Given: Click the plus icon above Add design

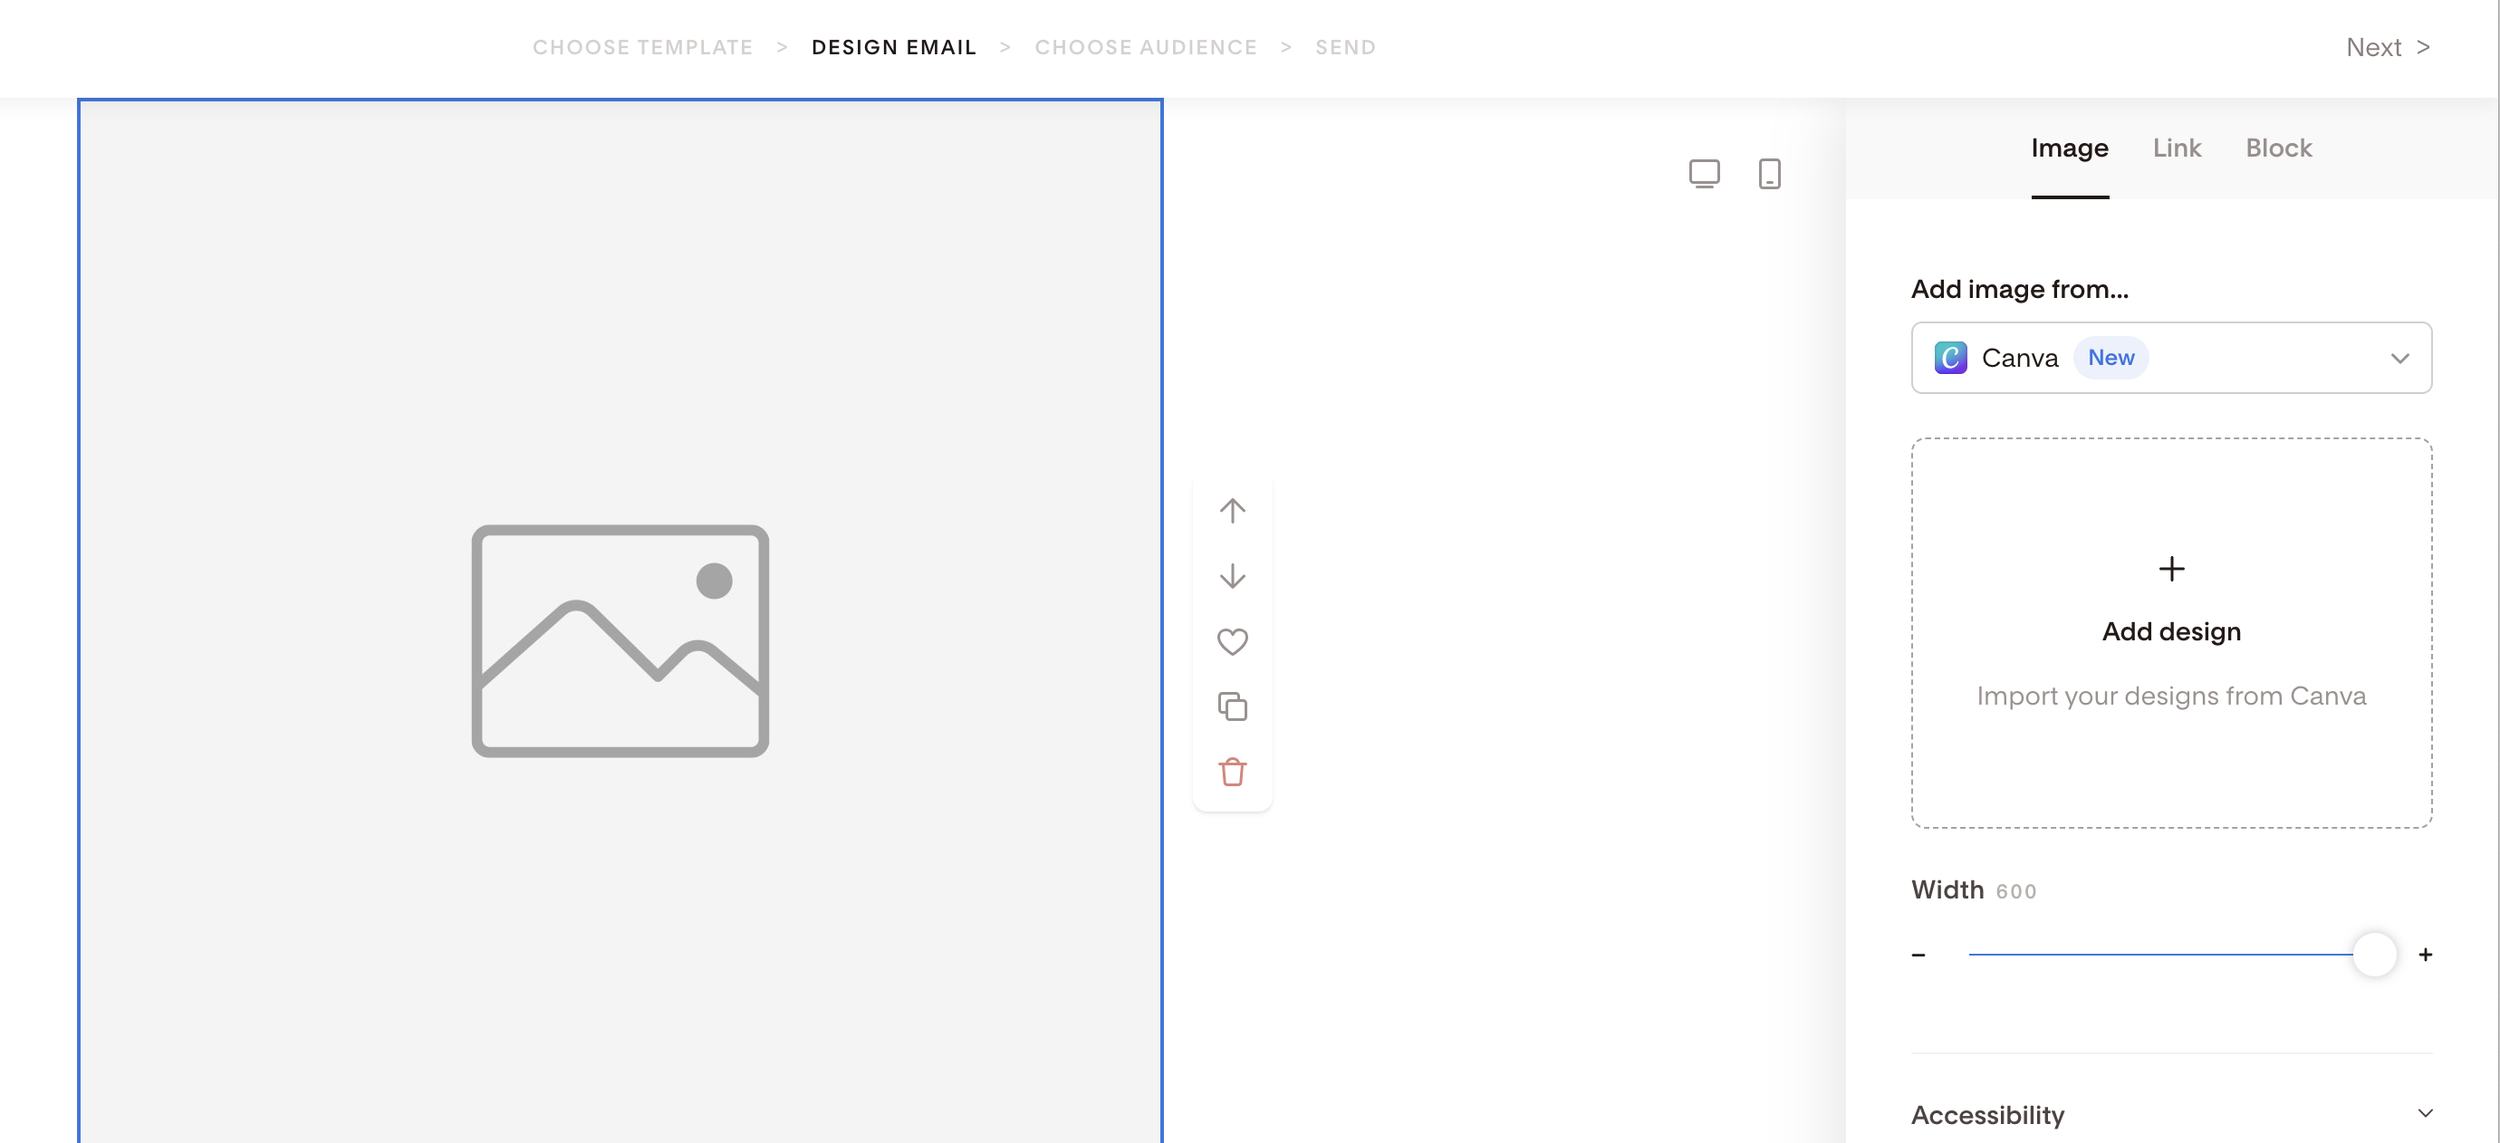Looking at the screenshot, I should (x=2171, y=568).
